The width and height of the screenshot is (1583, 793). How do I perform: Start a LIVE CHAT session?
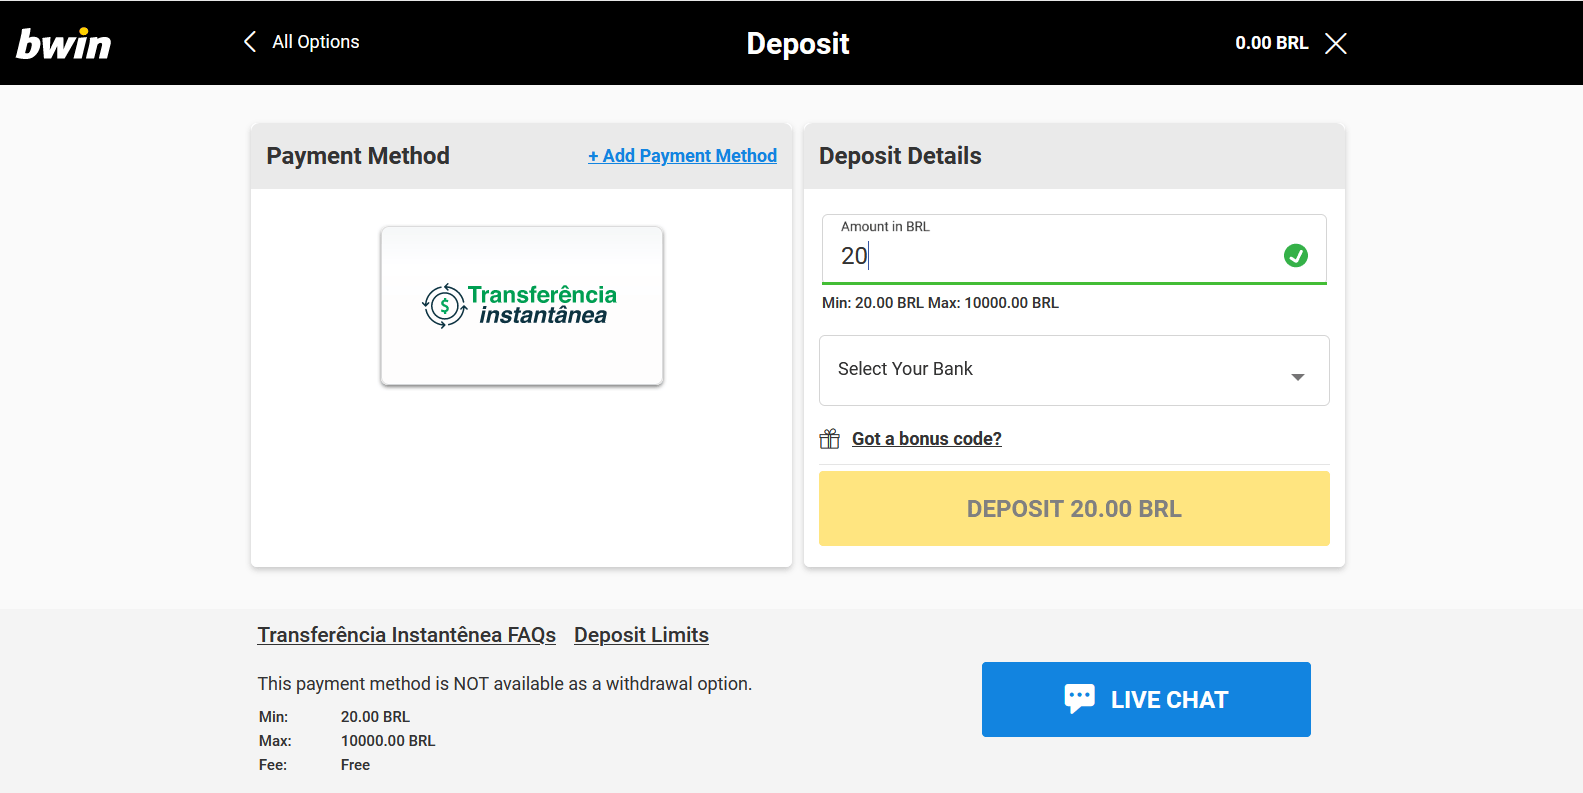(1146, 699)
